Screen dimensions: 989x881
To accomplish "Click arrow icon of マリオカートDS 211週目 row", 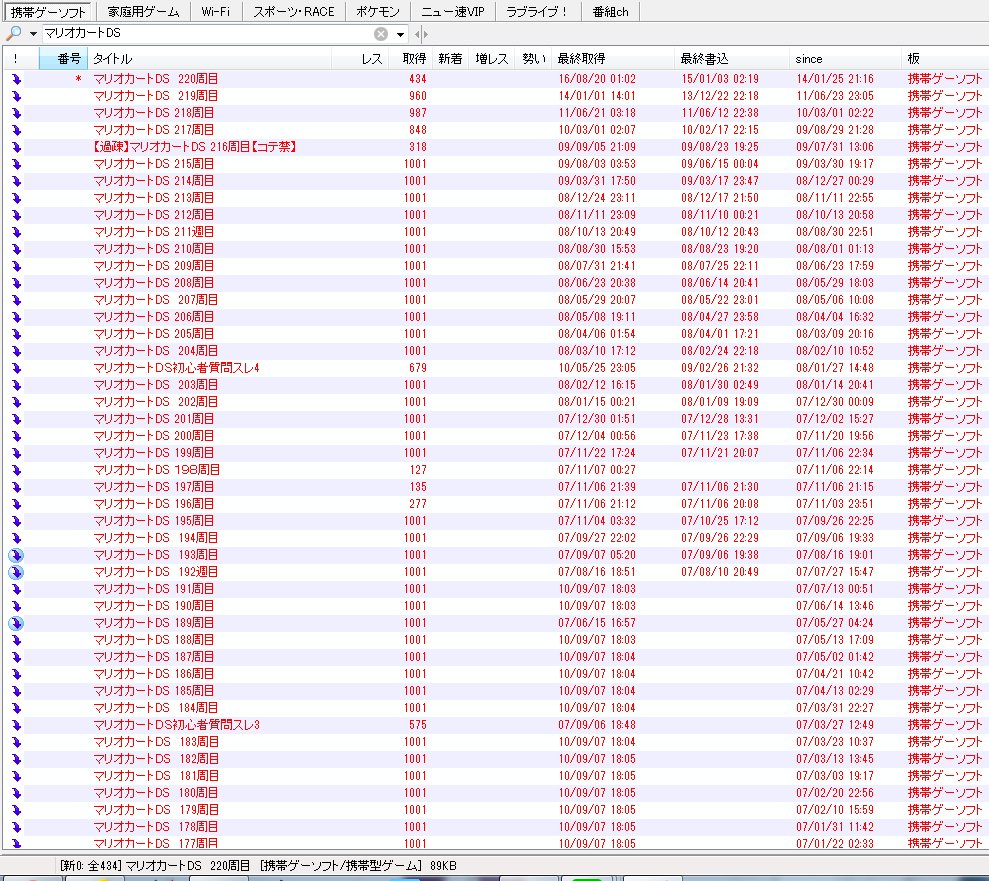I will point(16,232).
